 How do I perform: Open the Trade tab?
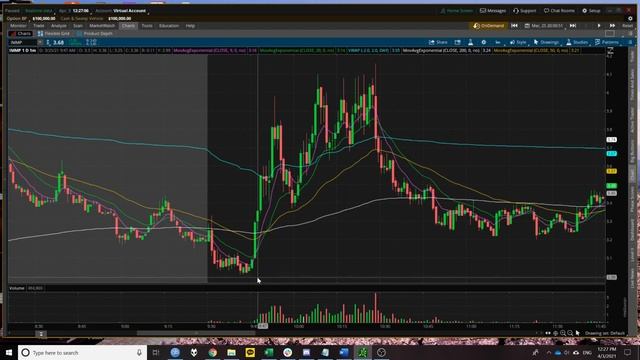coord(39,26)
